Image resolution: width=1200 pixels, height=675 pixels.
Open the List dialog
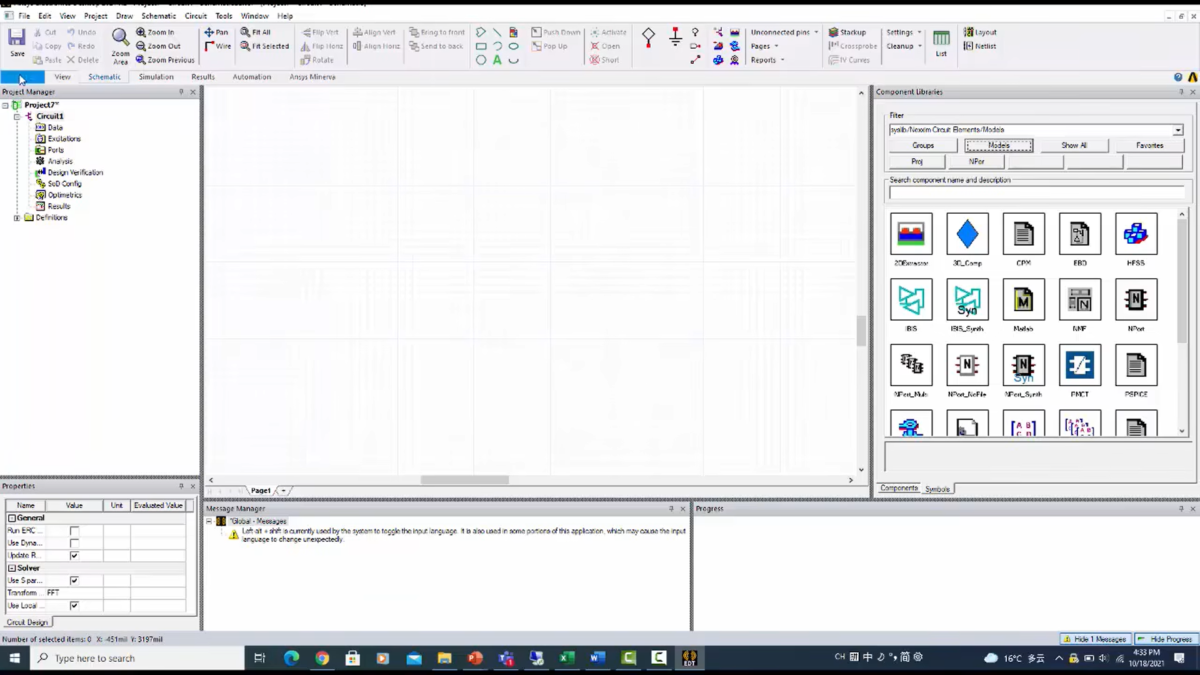(x=941, y=43)
